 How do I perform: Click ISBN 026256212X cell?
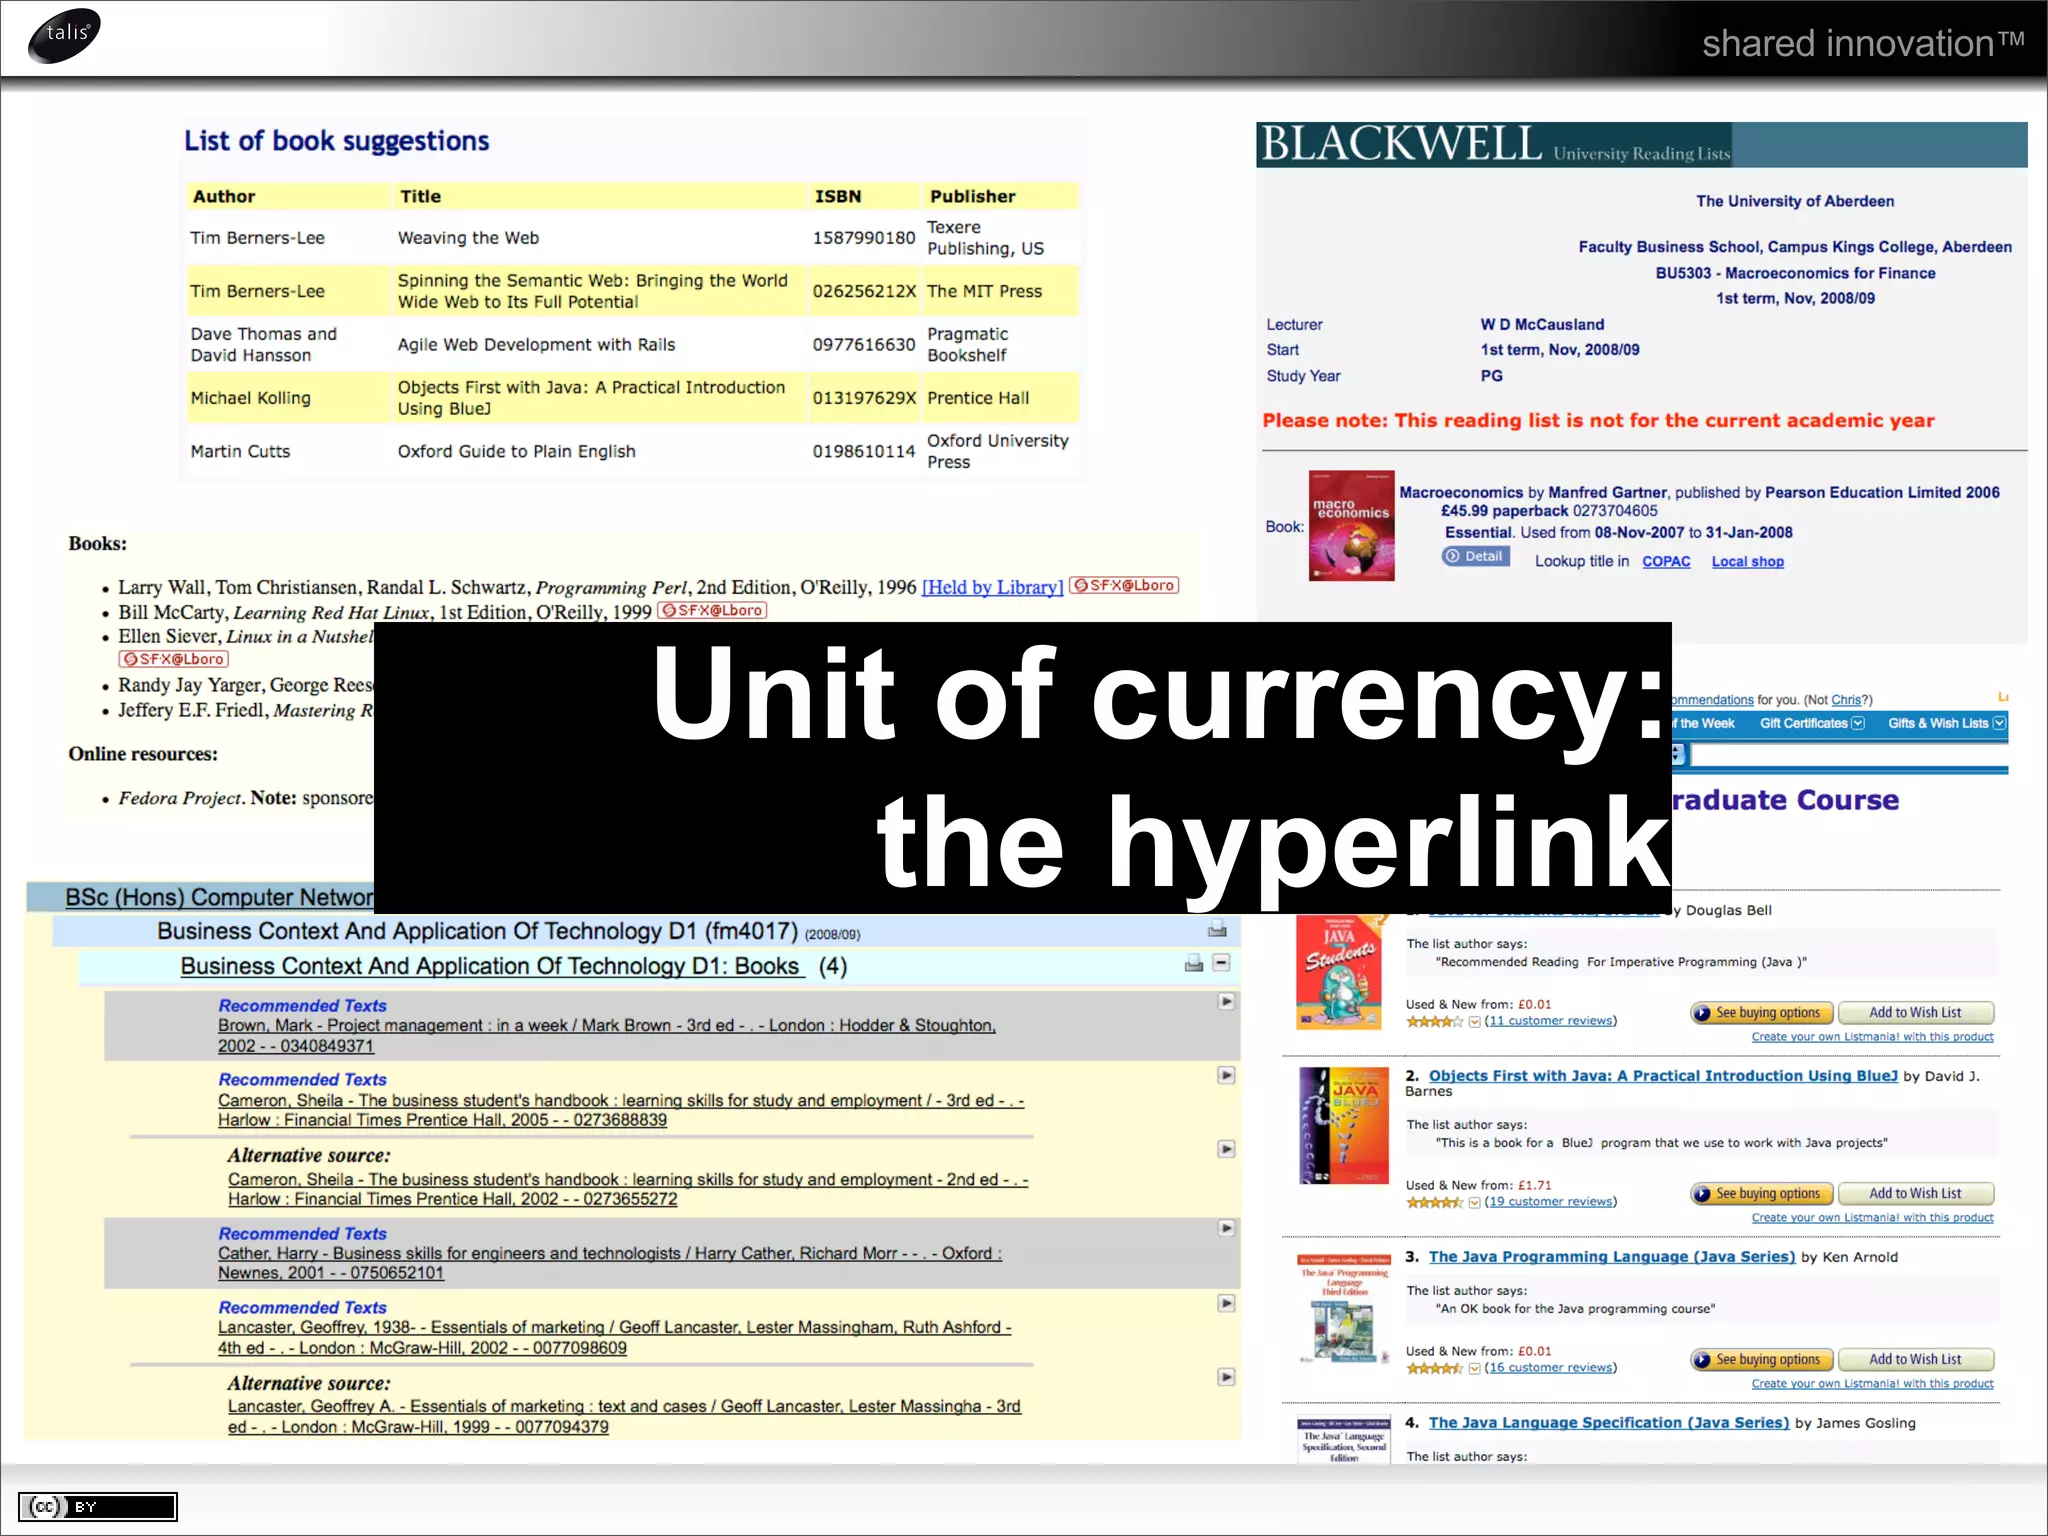[x=864, y=291]
